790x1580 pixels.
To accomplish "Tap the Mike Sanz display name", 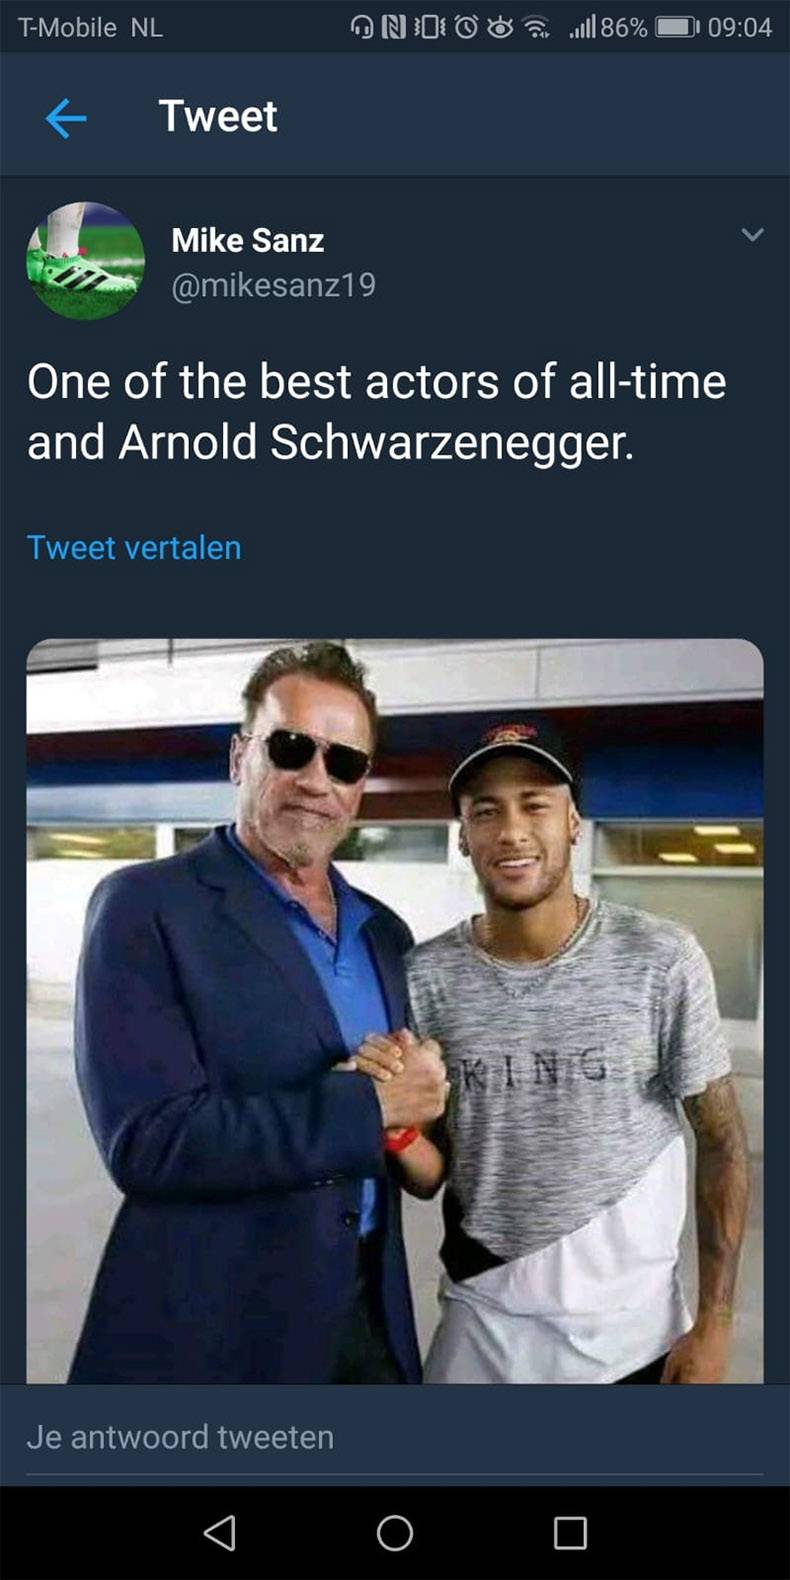I will [x=248, y=240].
